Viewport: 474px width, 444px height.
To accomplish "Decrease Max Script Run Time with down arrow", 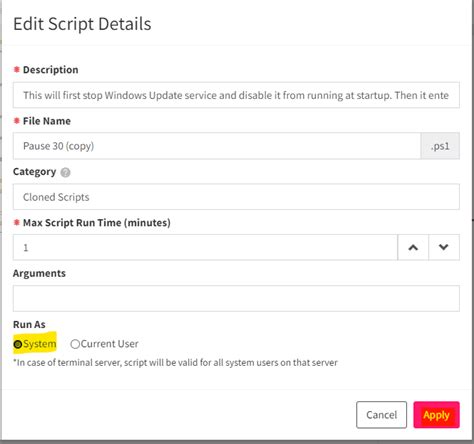I will click(x=444, y=247).
